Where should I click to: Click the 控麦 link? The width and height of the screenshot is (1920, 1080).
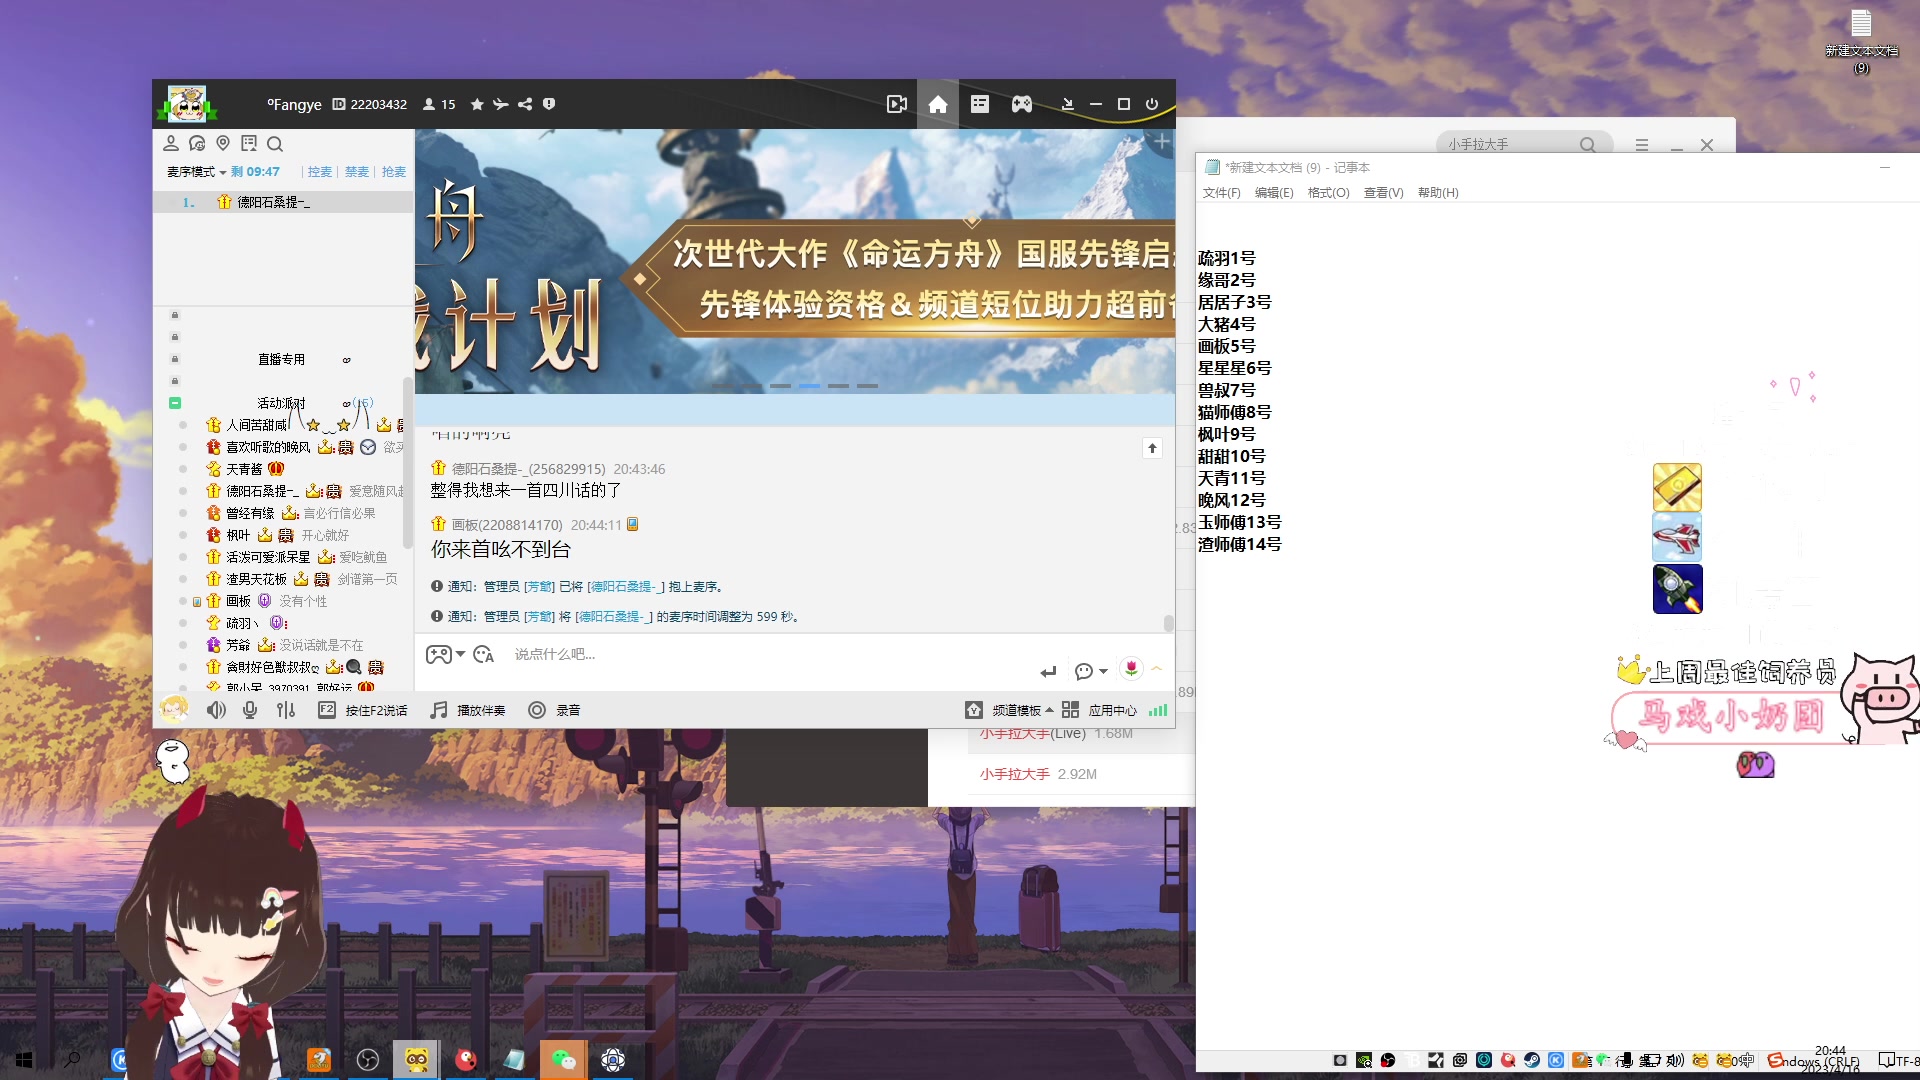pos(320,172)
